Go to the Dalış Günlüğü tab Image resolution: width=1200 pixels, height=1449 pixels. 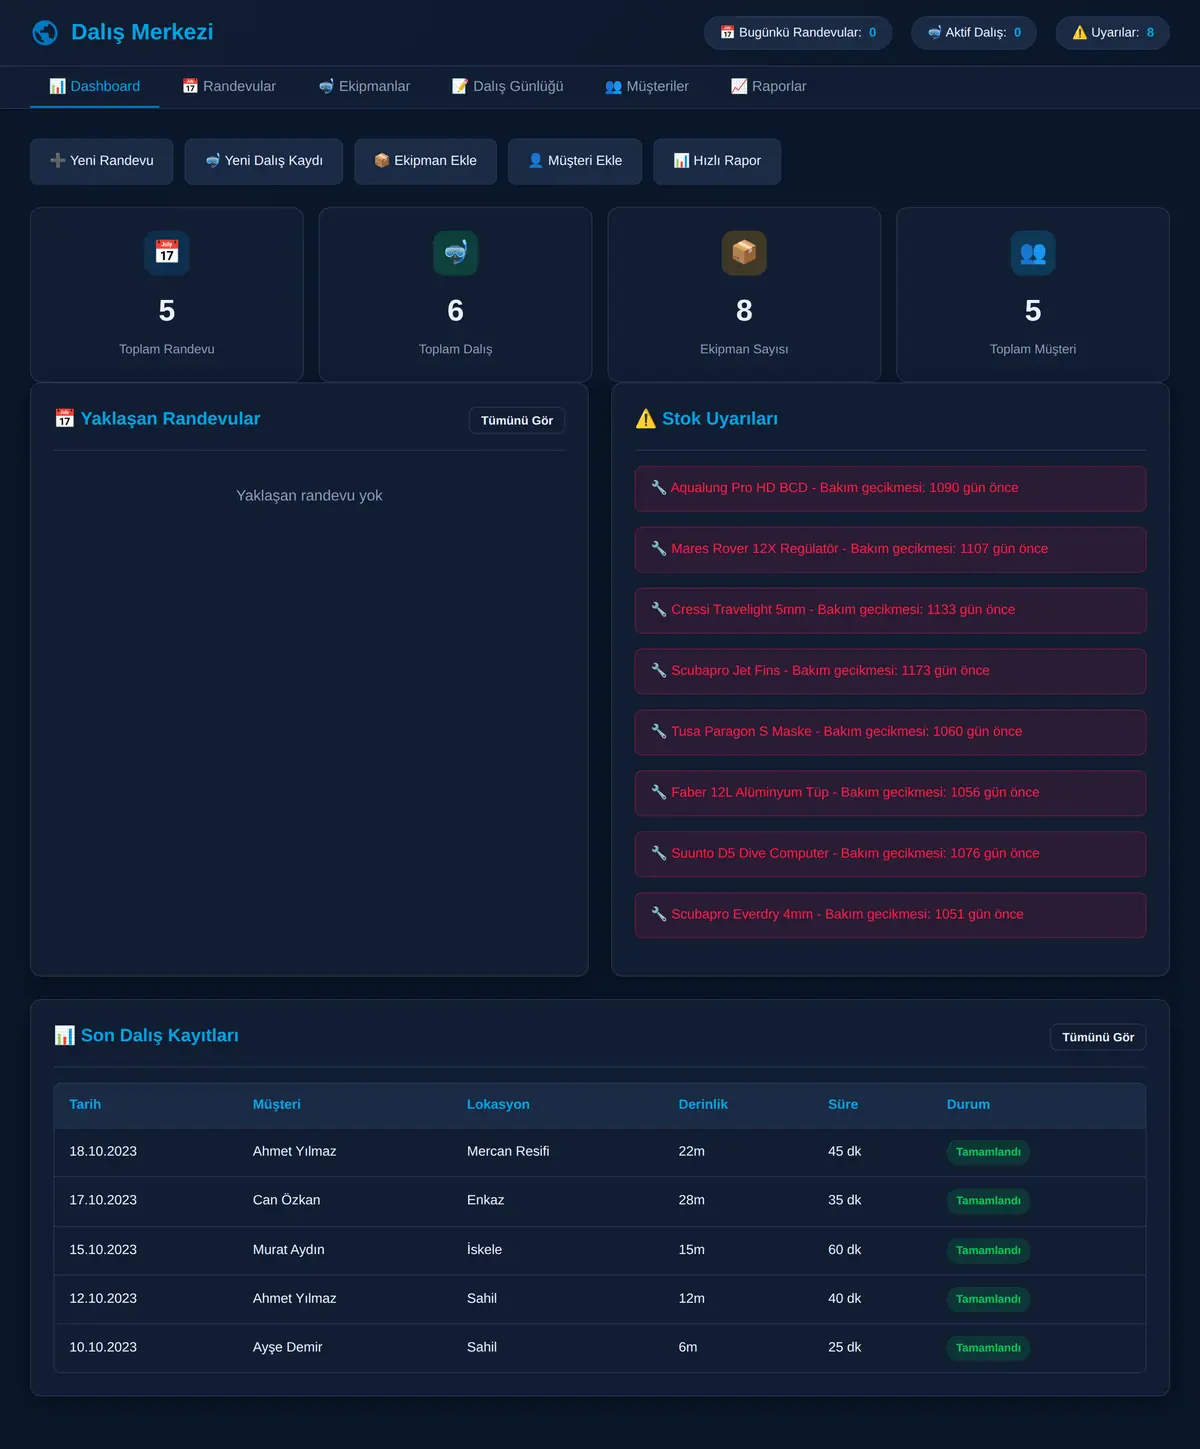tap(508, 86)
